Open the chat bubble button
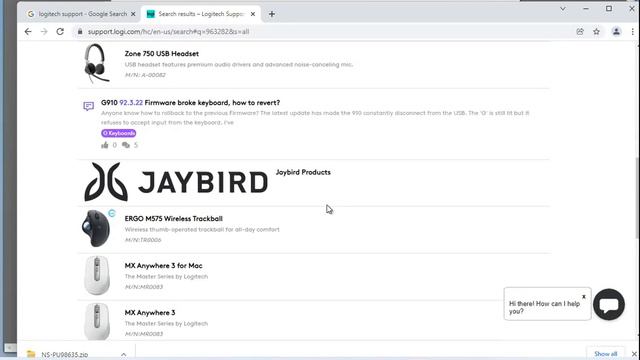640x360 pixels. (x=609, y=304)
